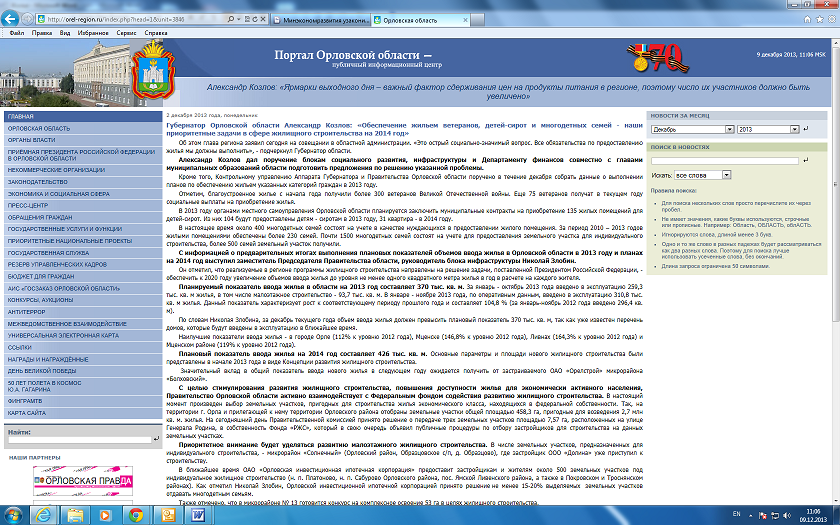Focus the Найти field in the left sidebar
840x525 pixels.
click(x=80, y=439)
